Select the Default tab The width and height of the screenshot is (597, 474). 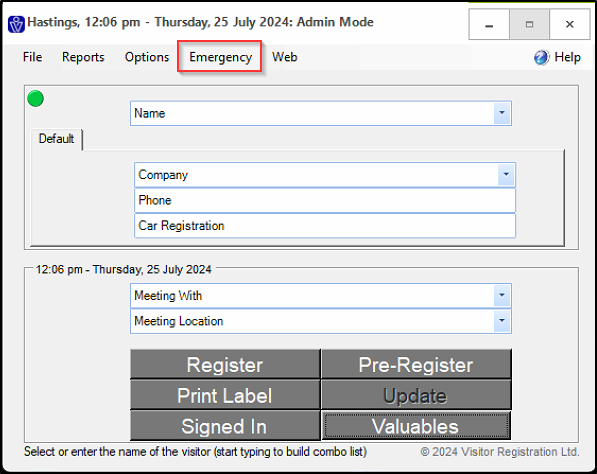tap(56, 139)
